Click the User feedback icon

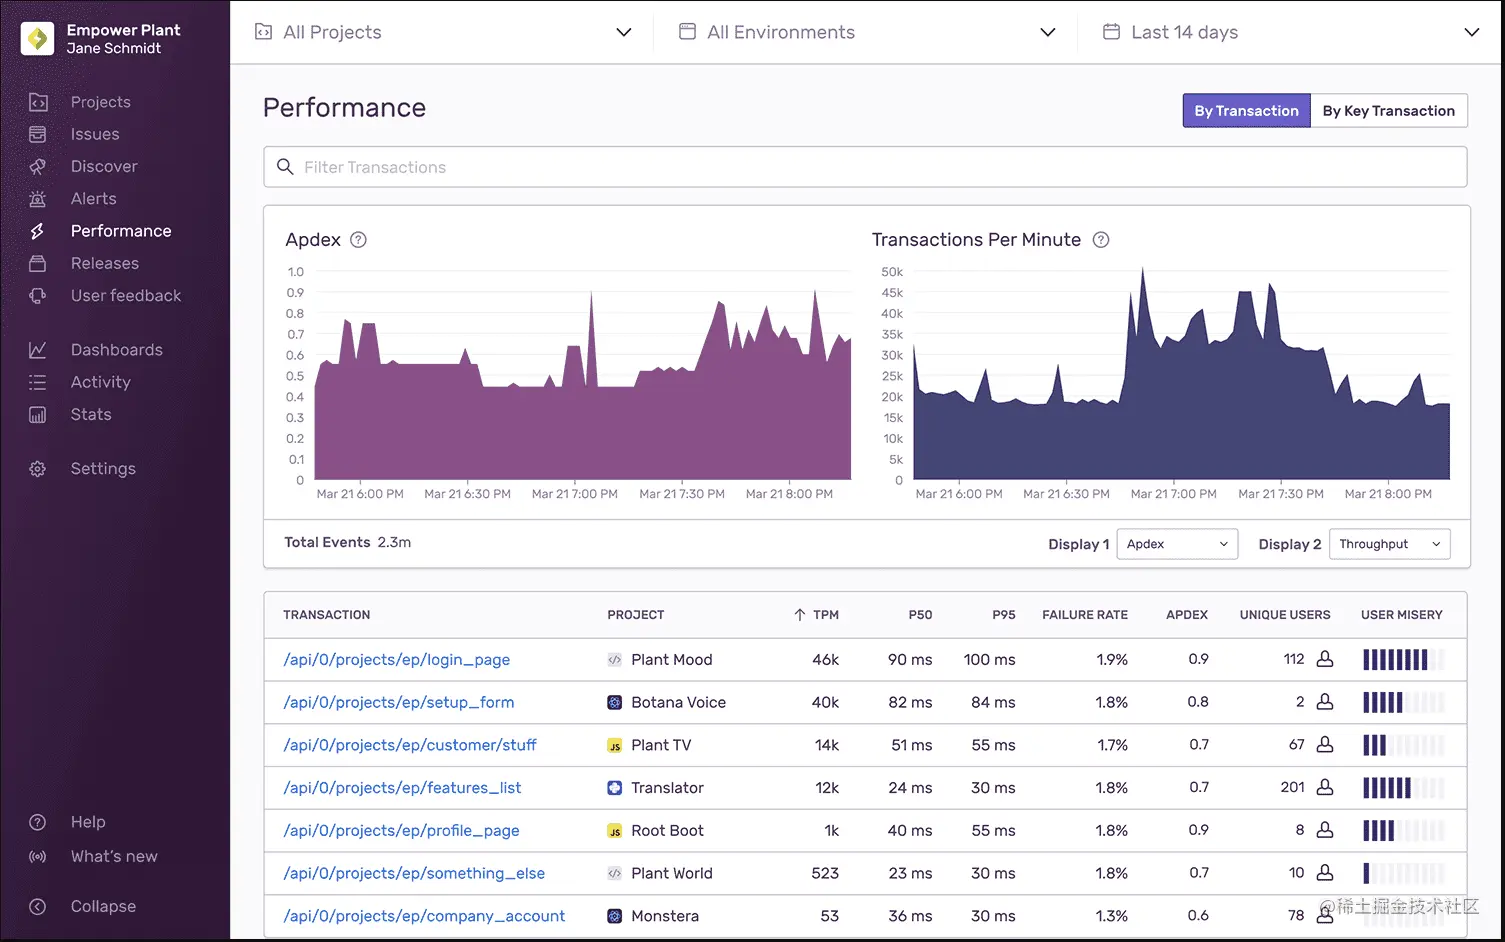click(38, 296)
